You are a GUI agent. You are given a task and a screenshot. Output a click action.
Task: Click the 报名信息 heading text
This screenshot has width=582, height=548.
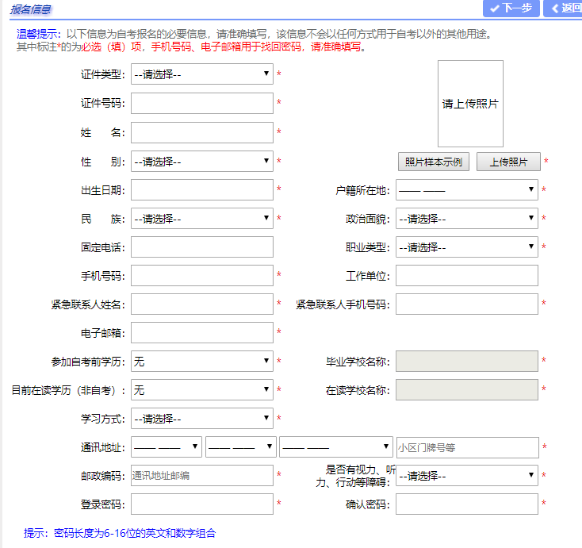click(x=30, y=9)
